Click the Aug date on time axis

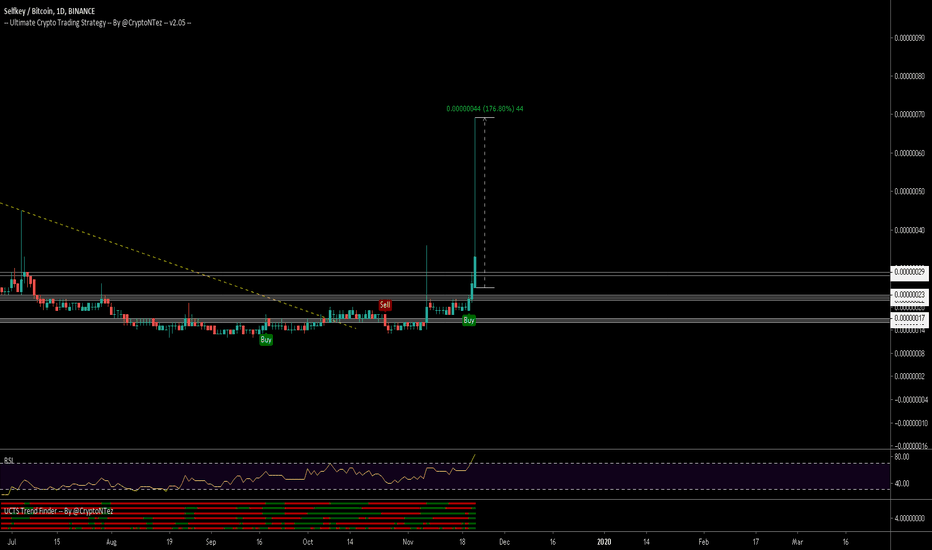[x=111, y=542]
